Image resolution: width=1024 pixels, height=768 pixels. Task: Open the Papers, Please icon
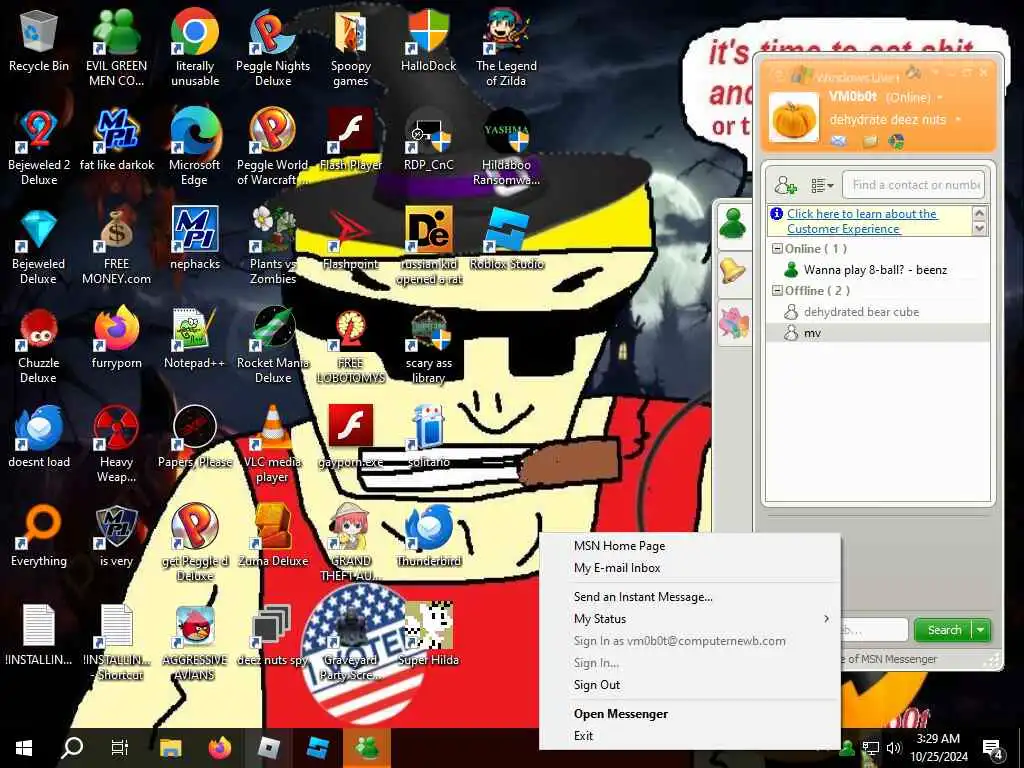[195, 437]
